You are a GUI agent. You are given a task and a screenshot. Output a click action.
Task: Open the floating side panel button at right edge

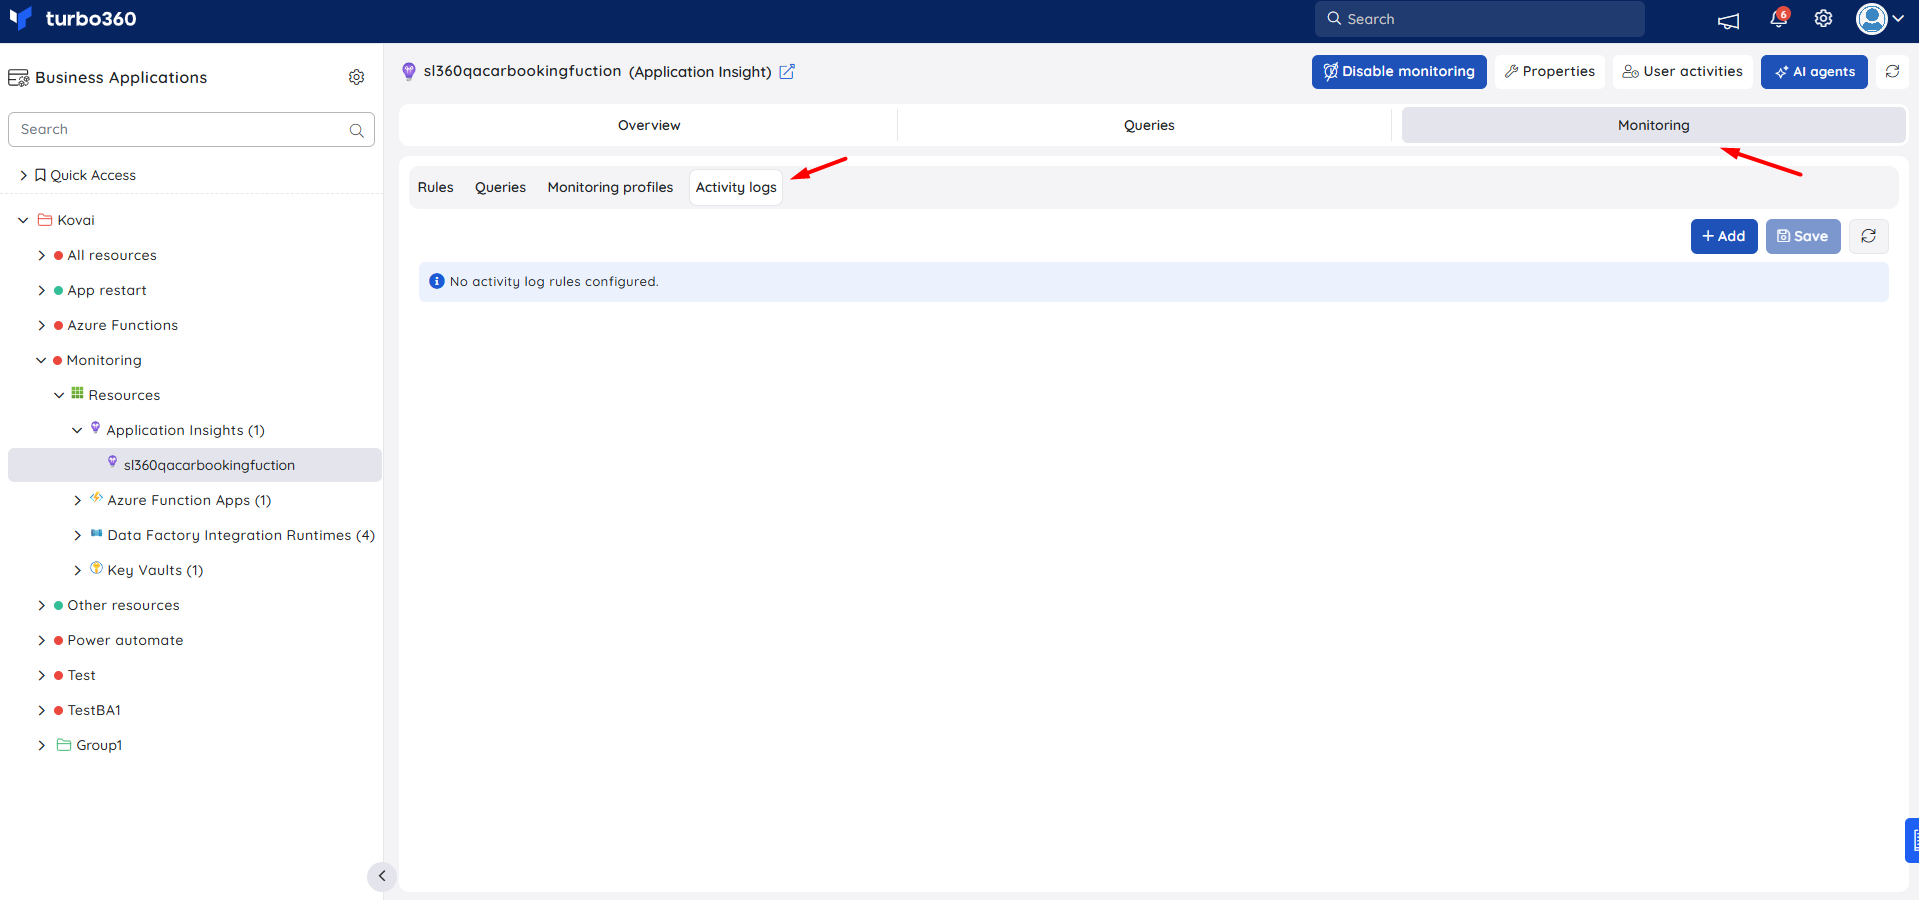point(1912,840)
